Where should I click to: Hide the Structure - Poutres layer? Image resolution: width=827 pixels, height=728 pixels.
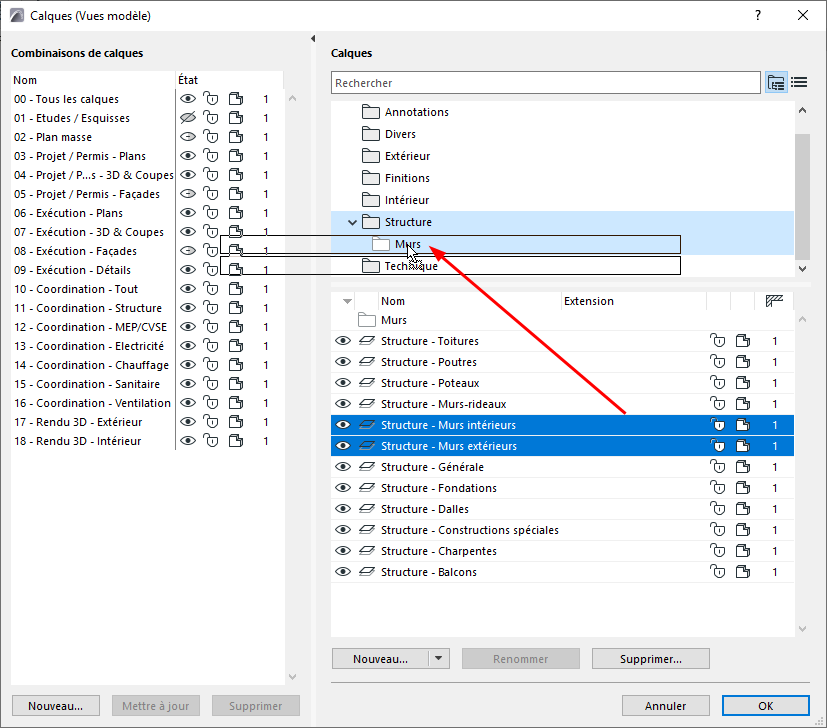pos(343,362)
